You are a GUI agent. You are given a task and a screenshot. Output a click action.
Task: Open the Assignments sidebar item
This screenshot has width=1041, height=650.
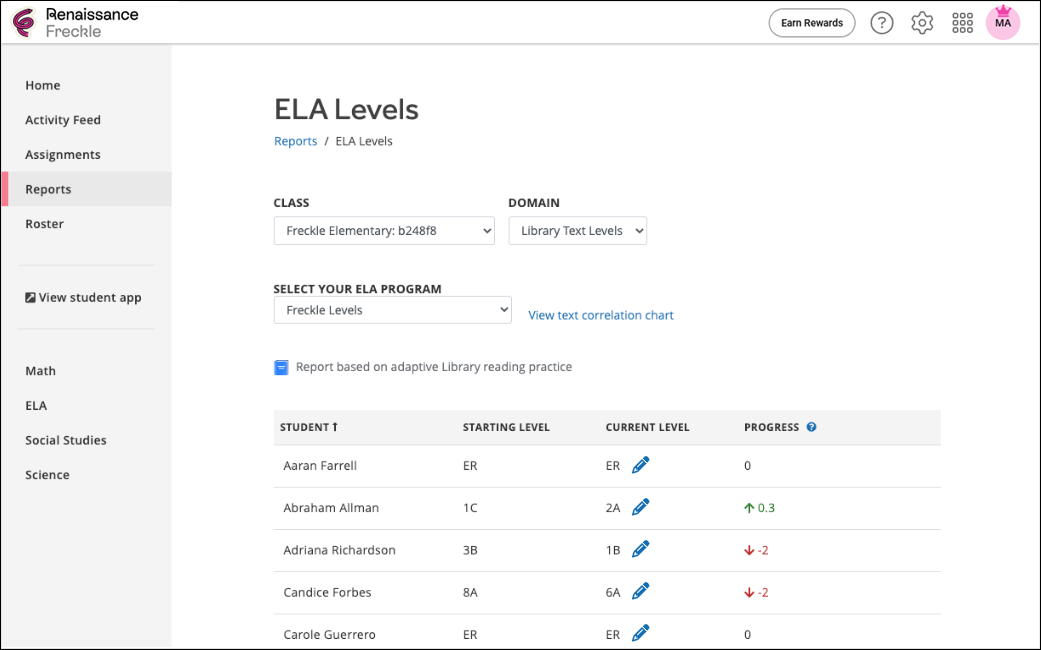(63, 154)
